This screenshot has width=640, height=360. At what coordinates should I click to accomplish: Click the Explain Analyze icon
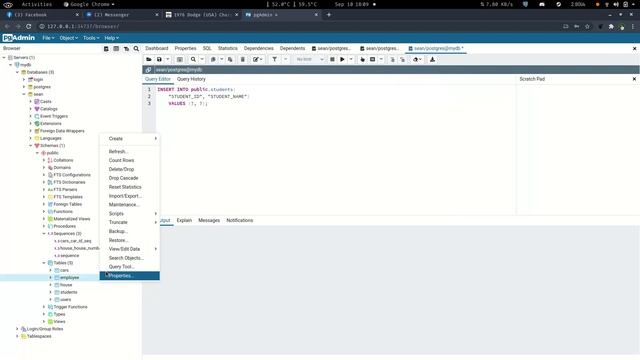pos(373,60)
